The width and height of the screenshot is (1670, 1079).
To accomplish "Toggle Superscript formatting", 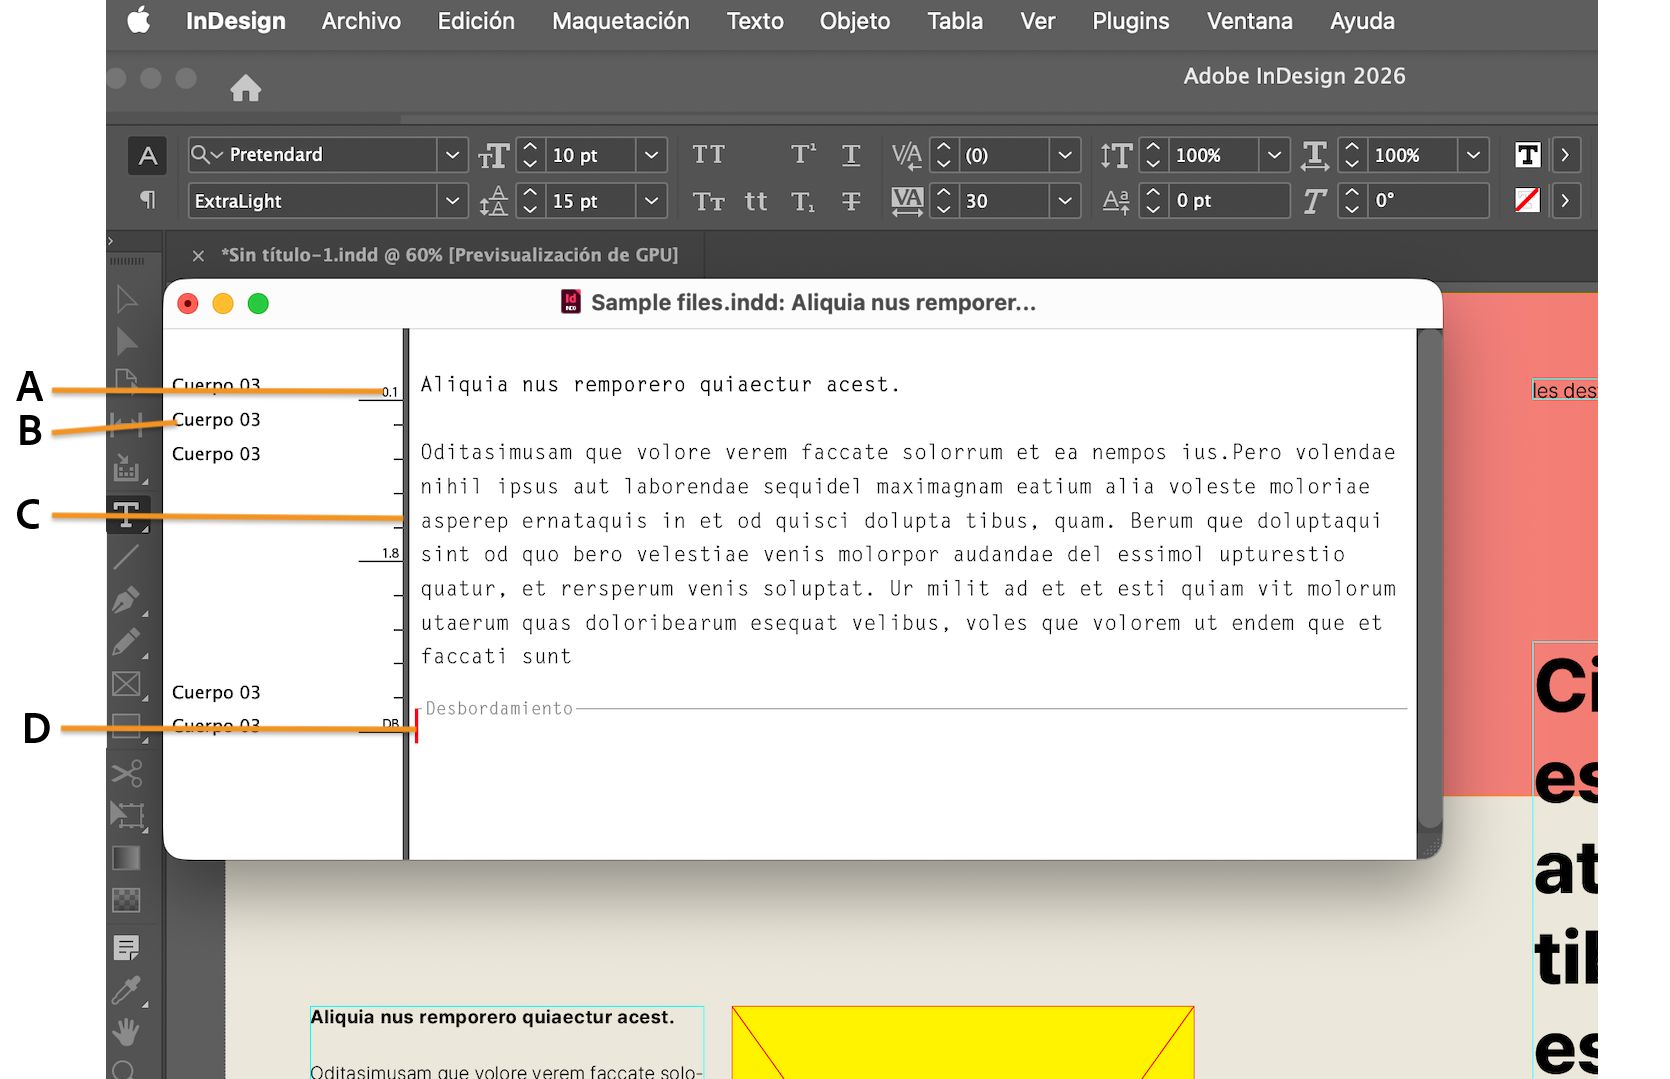I will click(x=803, y=154).
